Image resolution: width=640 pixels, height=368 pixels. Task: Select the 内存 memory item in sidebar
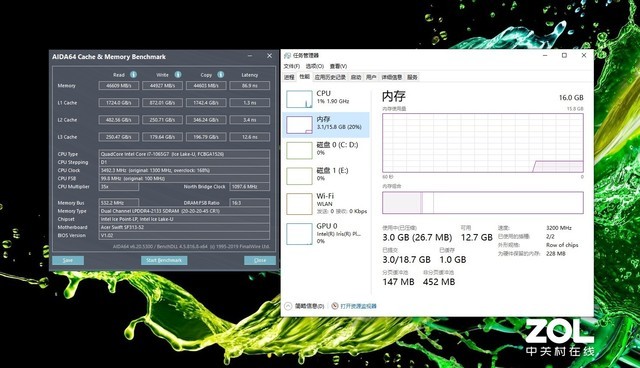click(326, 124)
